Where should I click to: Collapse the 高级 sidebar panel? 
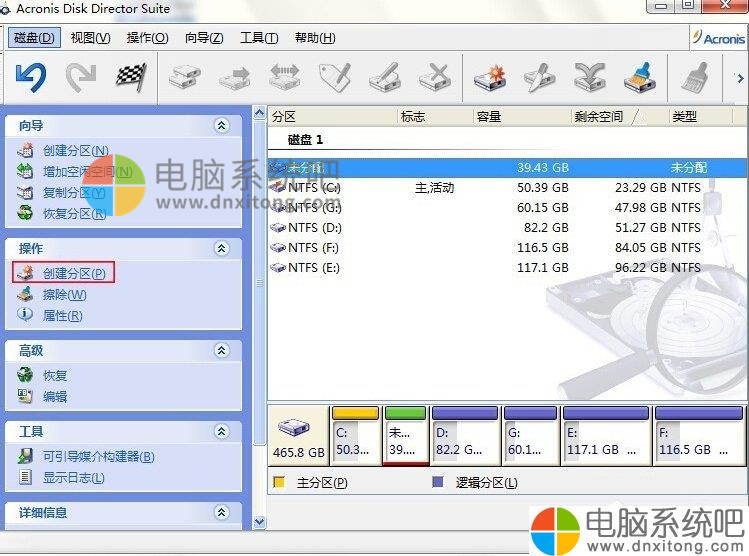pos(222,351)
